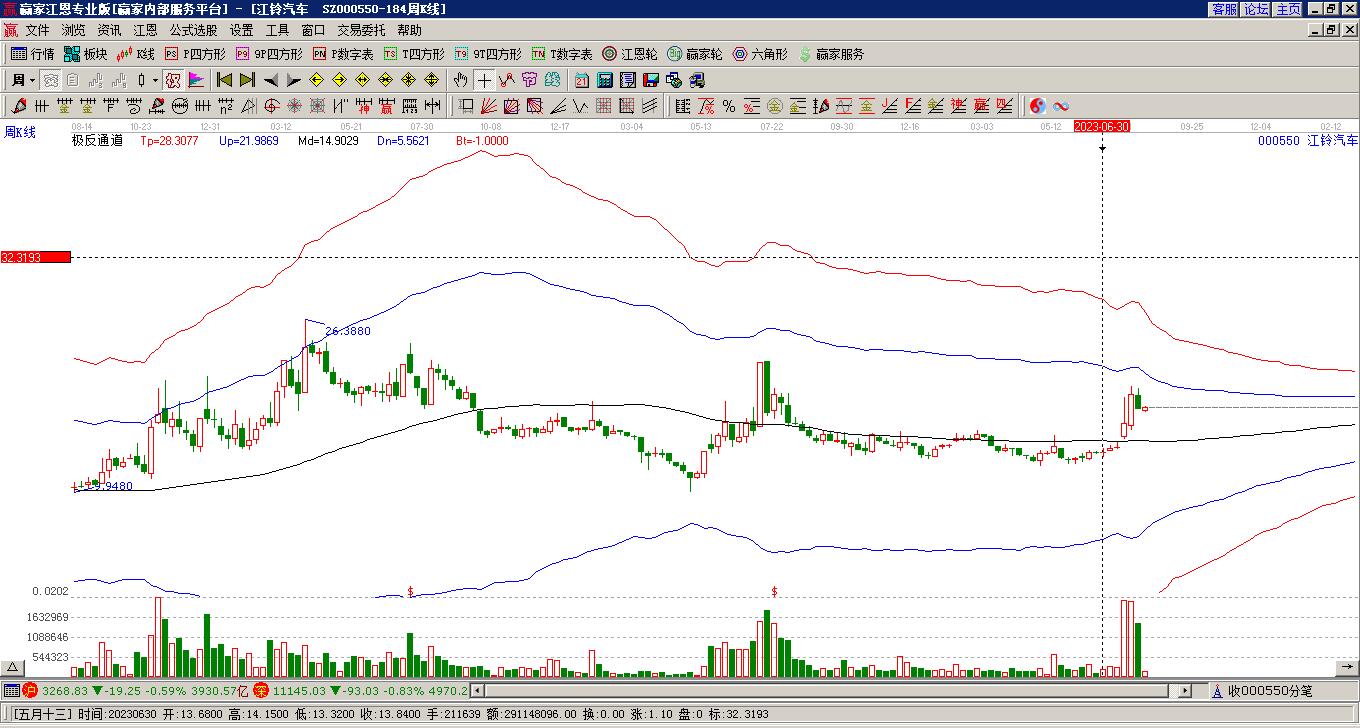Open the T数字表 tool
Screen dimensions: 1360x728
(x=562, y=54)
